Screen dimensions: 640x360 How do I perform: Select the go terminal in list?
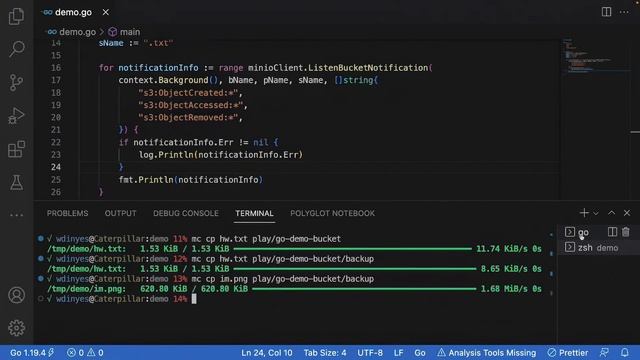tap(583, 232)
